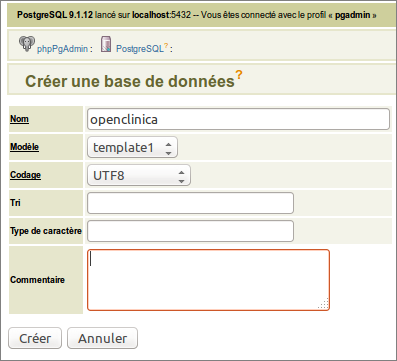Click the Créer button

point(35,338)
